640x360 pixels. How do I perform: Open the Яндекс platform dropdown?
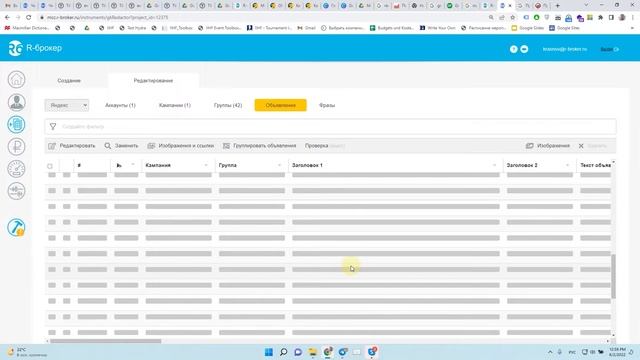point(67,105)
